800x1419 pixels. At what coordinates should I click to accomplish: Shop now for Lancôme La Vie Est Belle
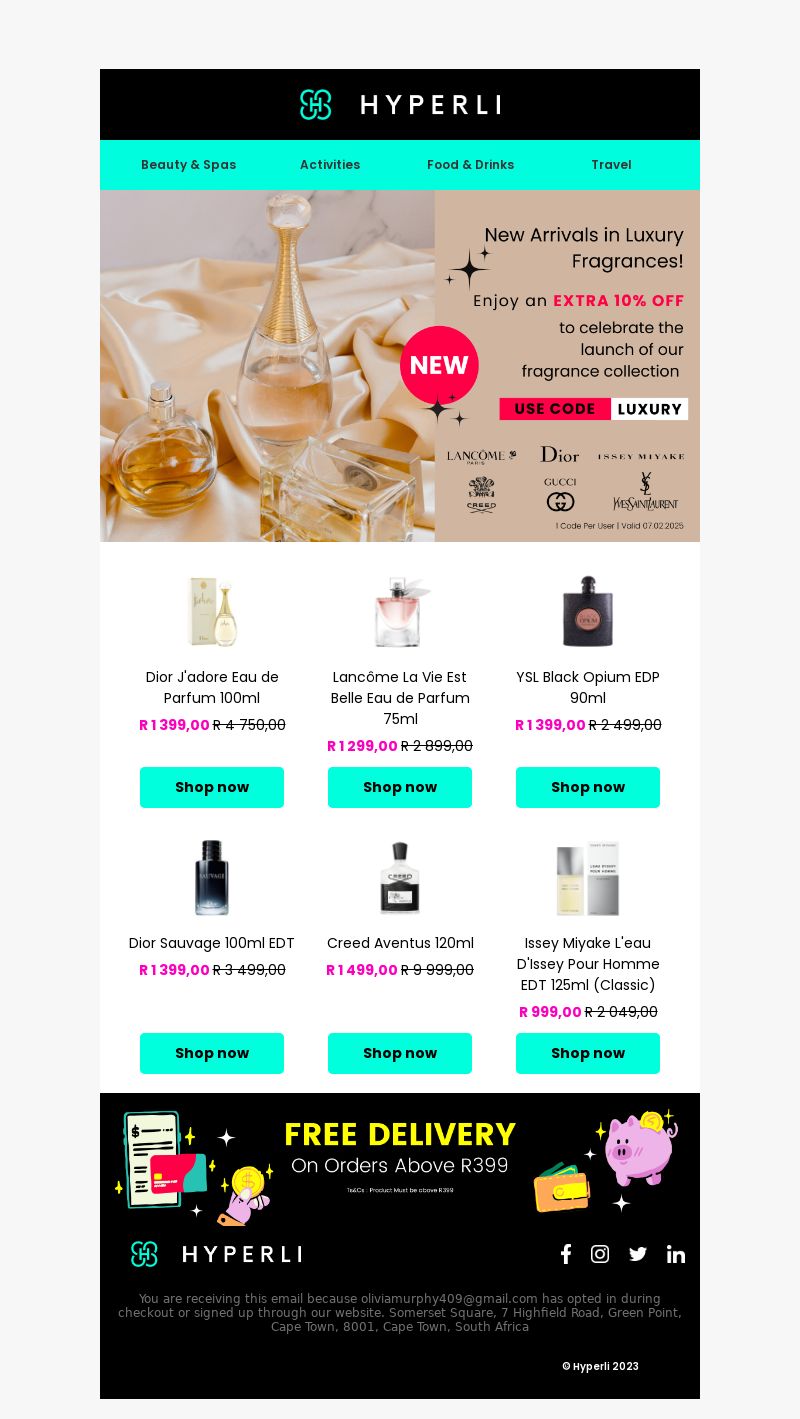click(x=400, y=787)
